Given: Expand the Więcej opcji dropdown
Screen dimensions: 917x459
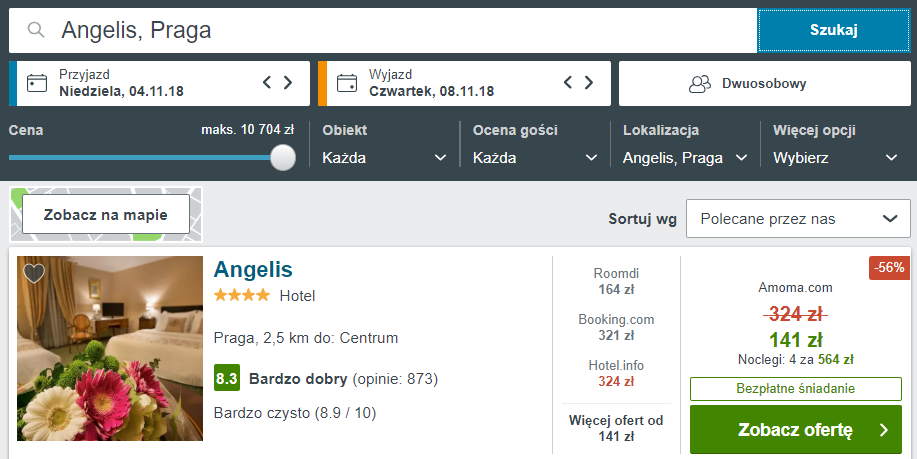Looking at the screenshot, I should click(x=836, y=157).
